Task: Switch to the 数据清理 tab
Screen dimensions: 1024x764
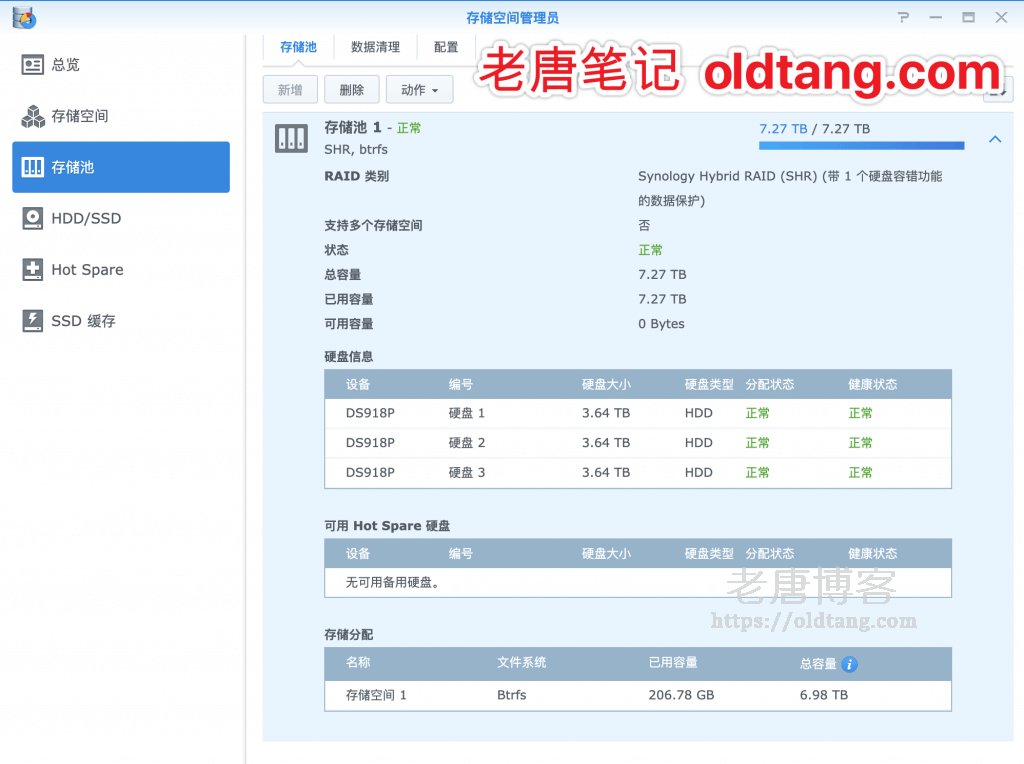Action: [376, 47]
